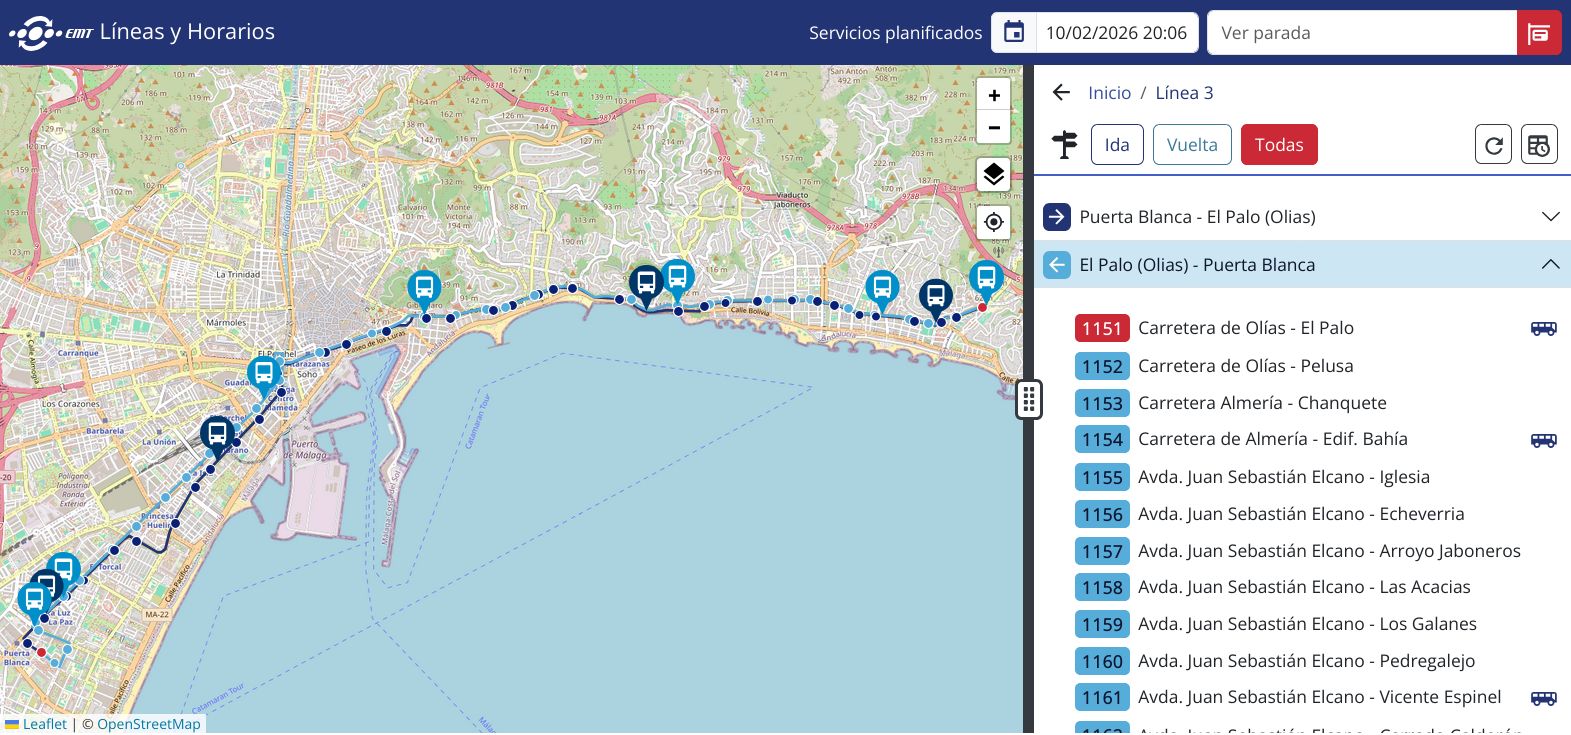Image resolution: width=1571 pixels, height=735 pixels.
Task: Zoom in on the map
Action: (x=993, y=96)
